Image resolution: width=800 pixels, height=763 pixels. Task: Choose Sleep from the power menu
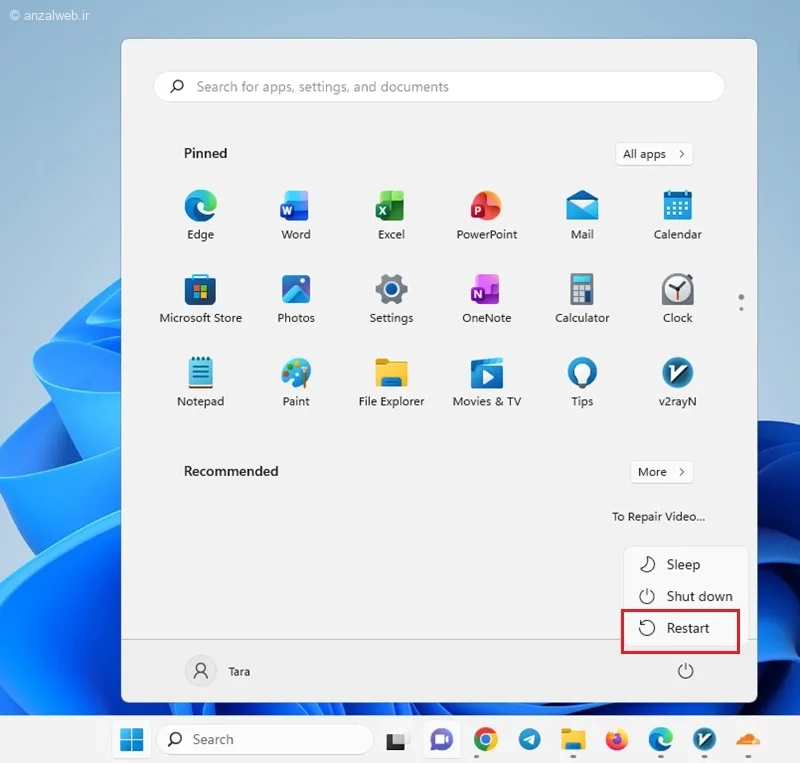[684, 564]
